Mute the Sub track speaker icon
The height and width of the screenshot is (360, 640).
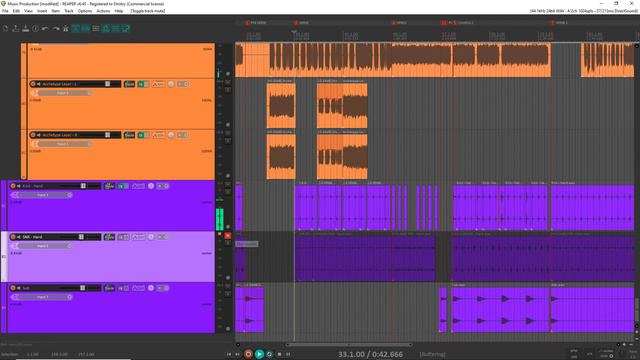tap(19, 288)
